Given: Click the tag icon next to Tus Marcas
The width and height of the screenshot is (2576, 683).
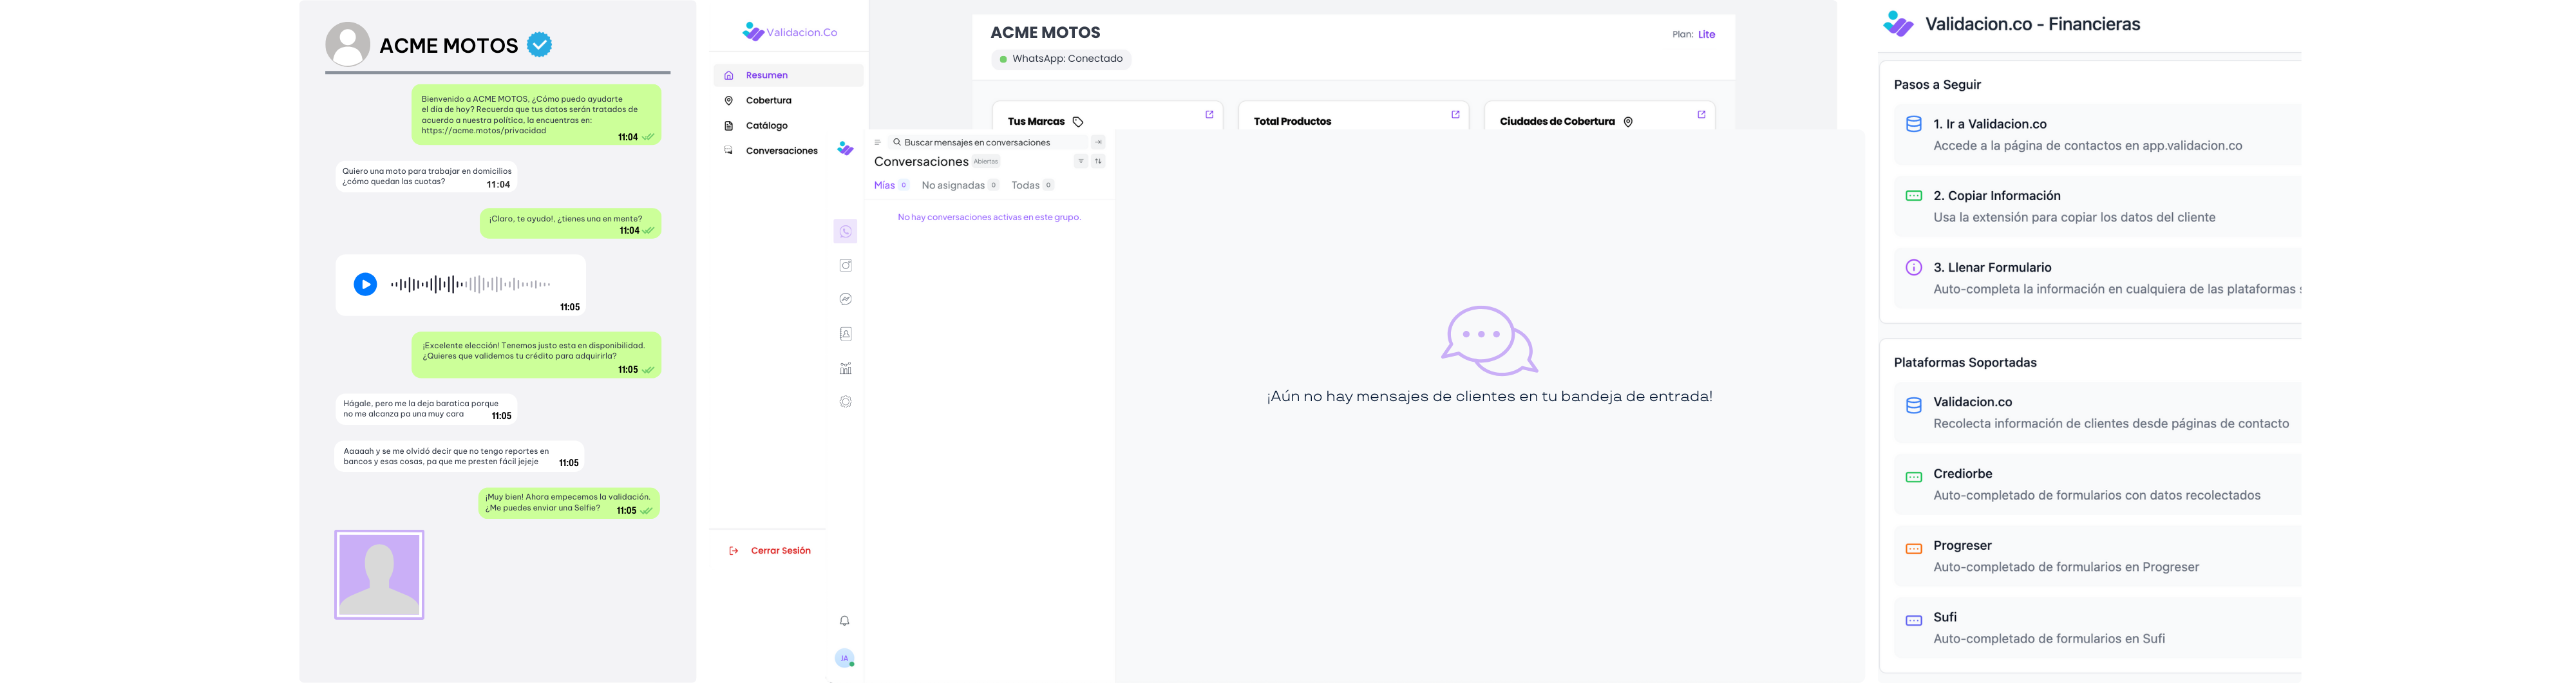Looking at the screenshot, I should click(x=1078, y=122).
